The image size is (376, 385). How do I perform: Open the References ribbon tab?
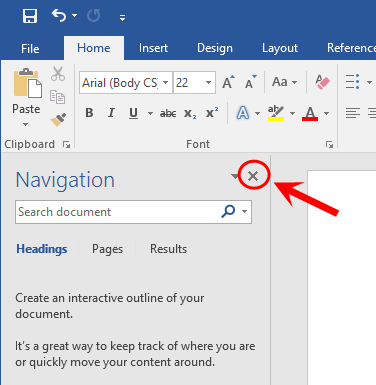tap(351, 48)
